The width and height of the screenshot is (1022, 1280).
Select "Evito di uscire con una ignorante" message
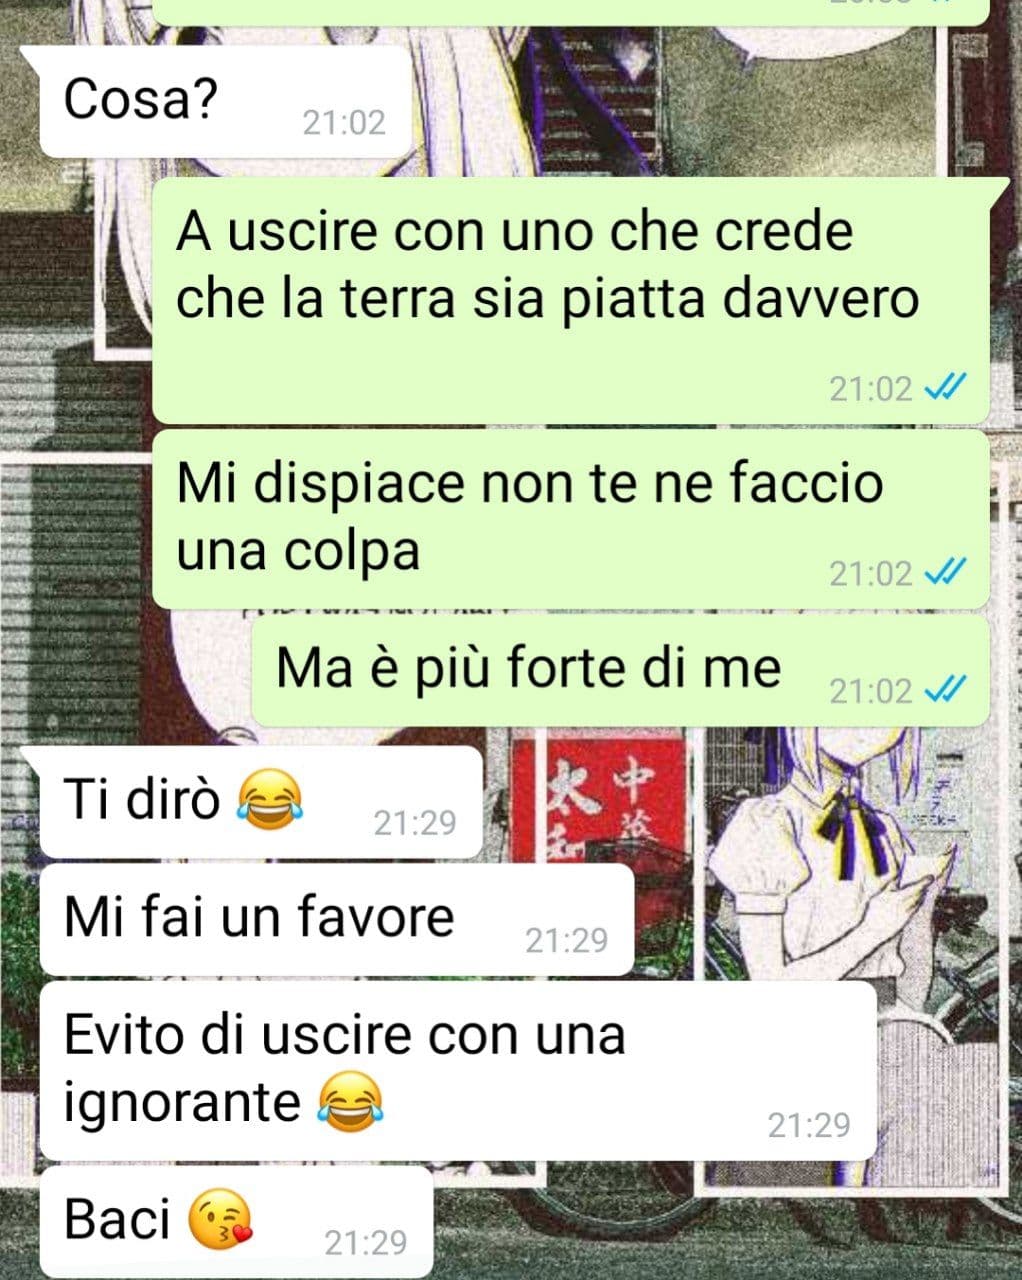[458, 1070]
